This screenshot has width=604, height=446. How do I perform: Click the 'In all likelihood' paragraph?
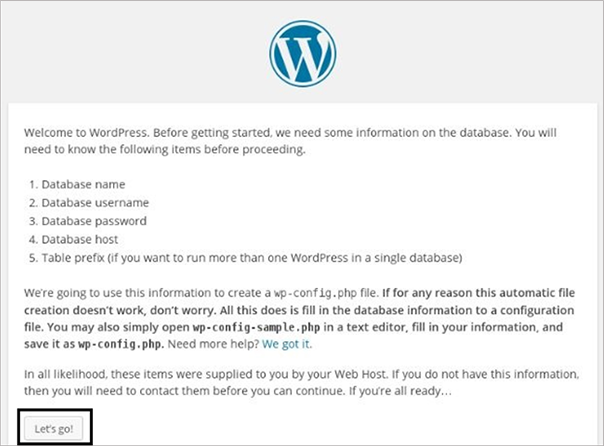point(302,382)
